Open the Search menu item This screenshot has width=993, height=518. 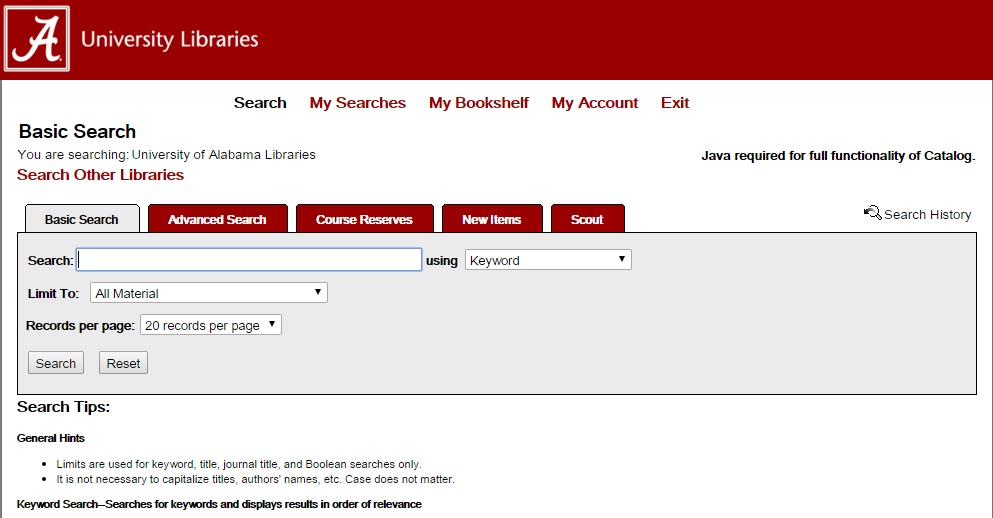(x=260, y=103)
